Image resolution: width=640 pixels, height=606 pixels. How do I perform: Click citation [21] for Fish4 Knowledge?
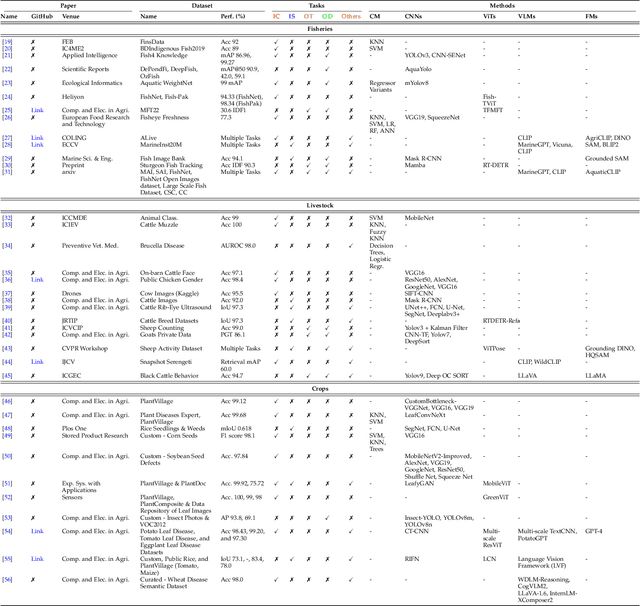pos(7,55)
